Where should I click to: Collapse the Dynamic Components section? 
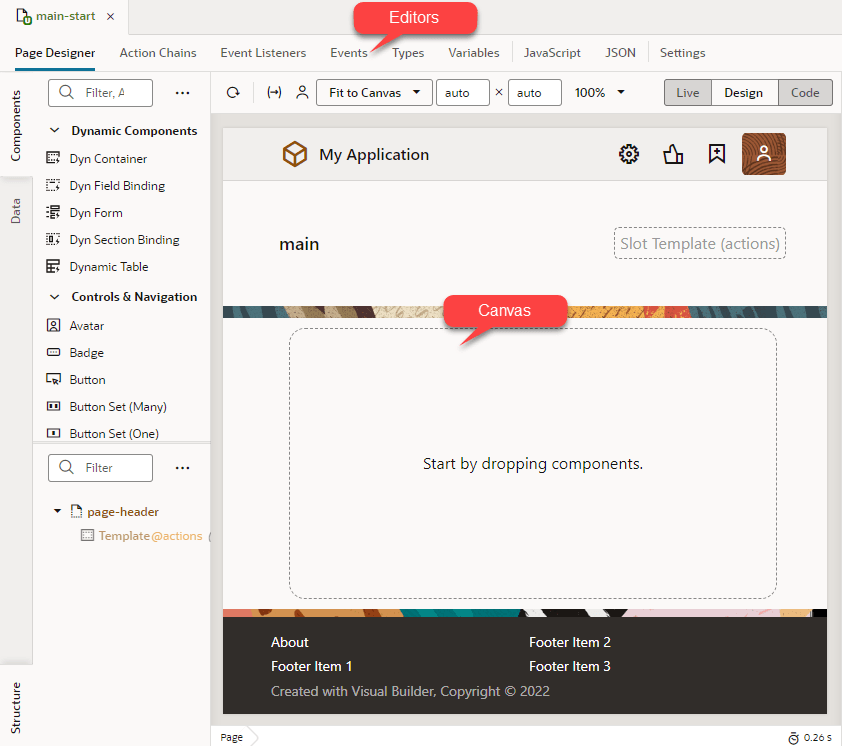click(55, 130)
